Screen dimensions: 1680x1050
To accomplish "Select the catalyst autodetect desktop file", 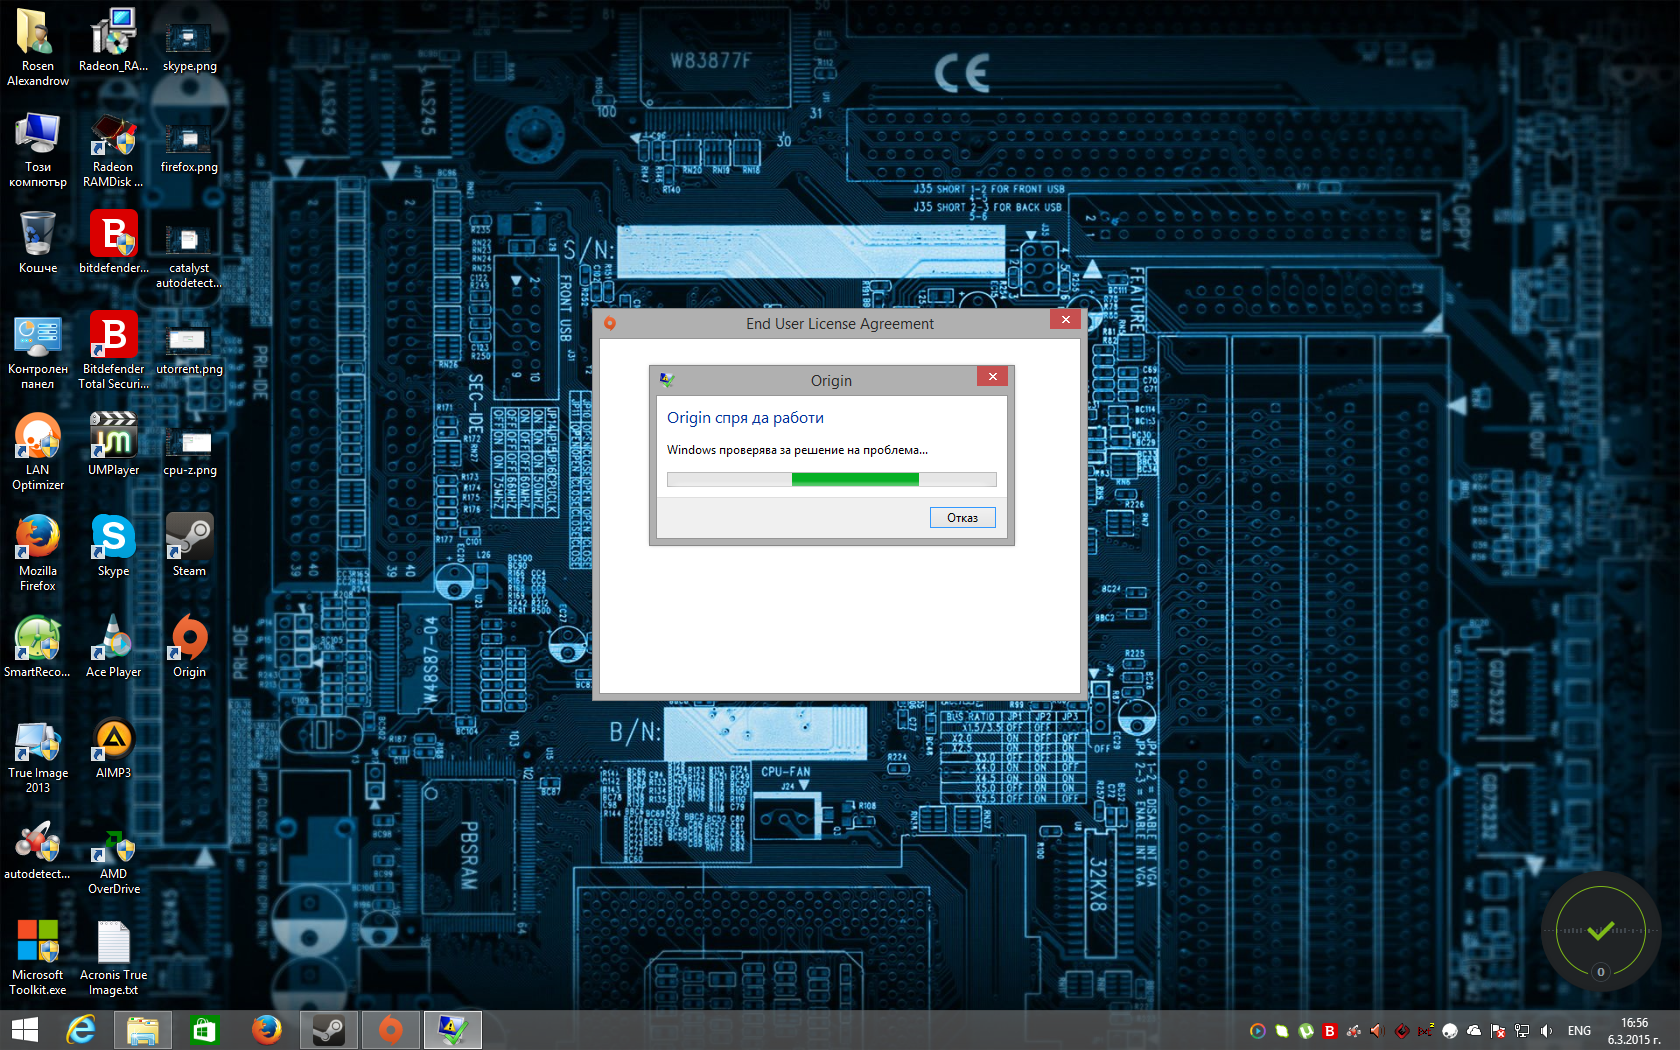I will pos(189,256).
